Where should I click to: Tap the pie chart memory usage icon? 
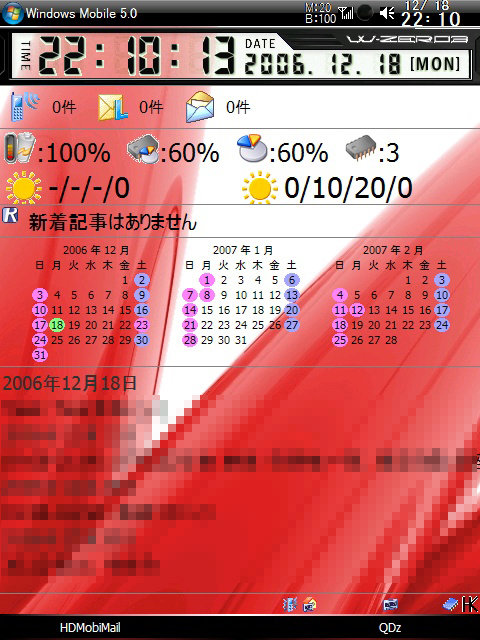(252, 148)
